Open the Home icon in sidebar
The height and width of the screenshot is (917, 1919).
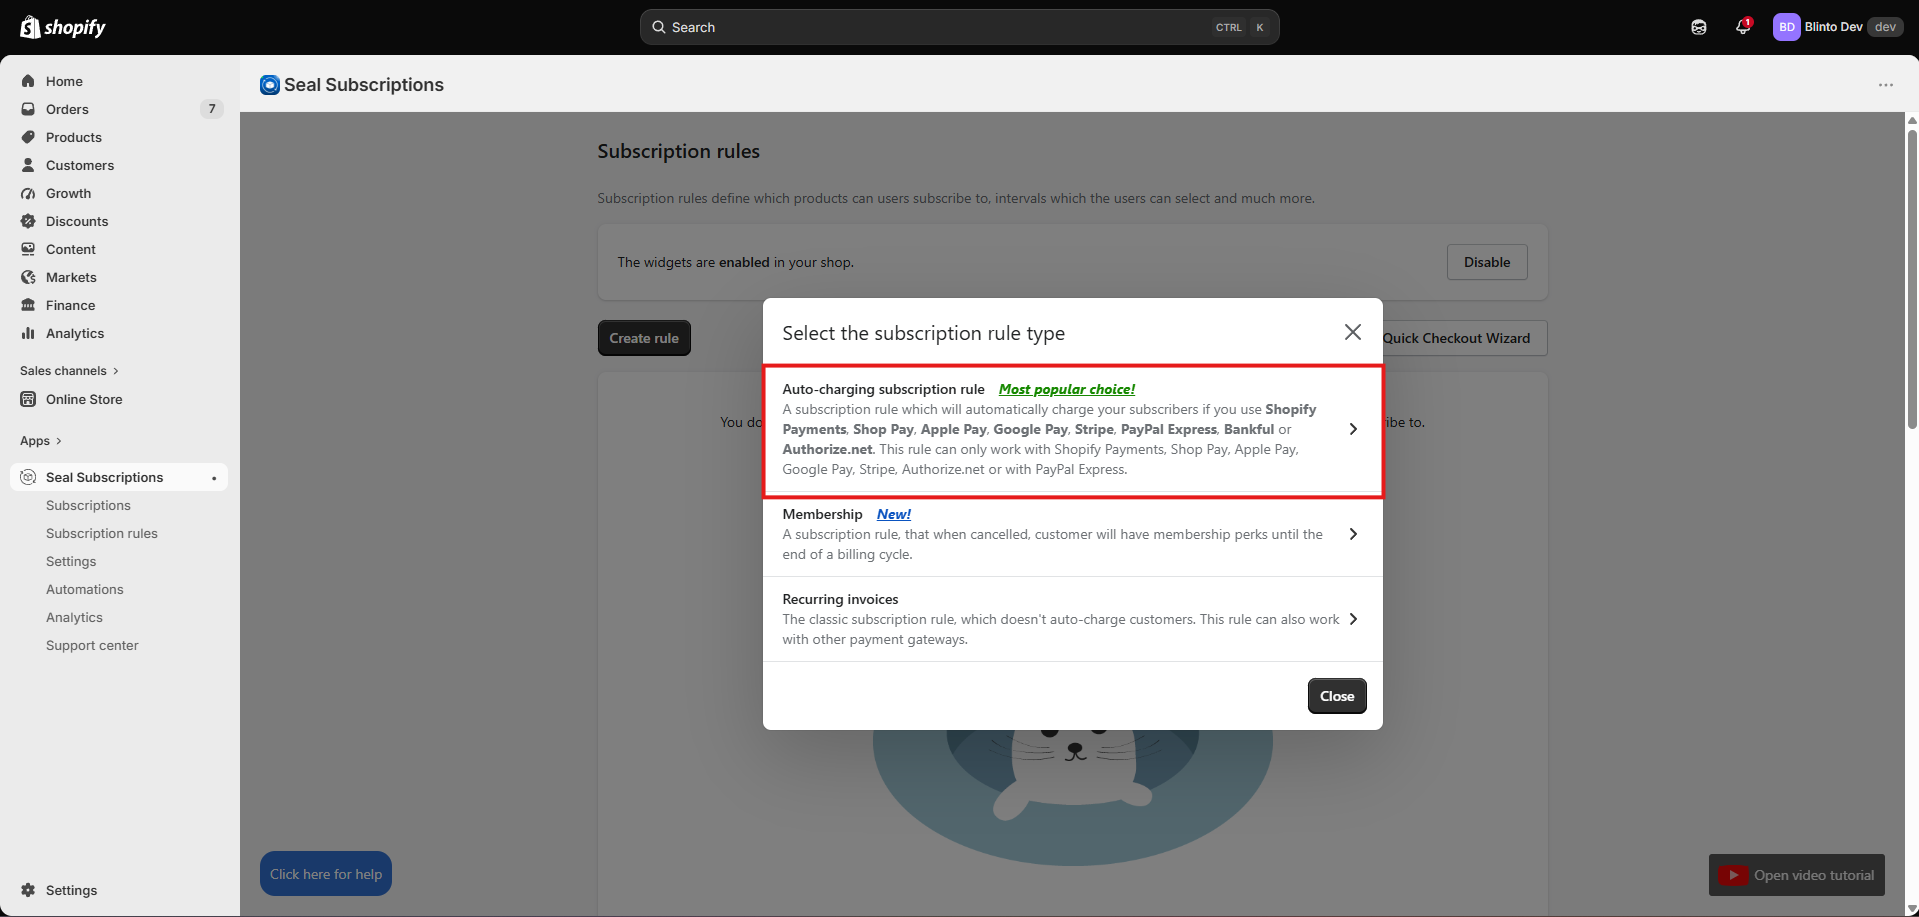pyautogui.click(x=28, y=81)
